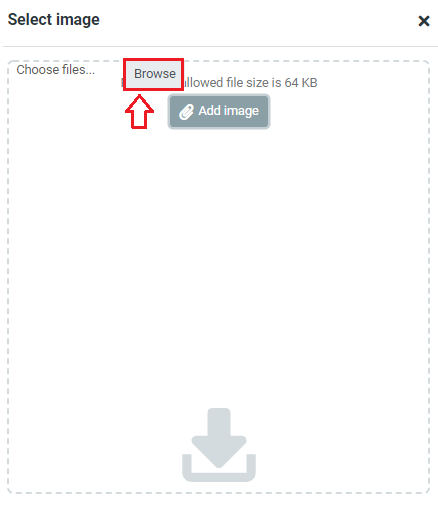Close the Select image dialog
Viewport: 438px width, 509px height.
(424, 21)
